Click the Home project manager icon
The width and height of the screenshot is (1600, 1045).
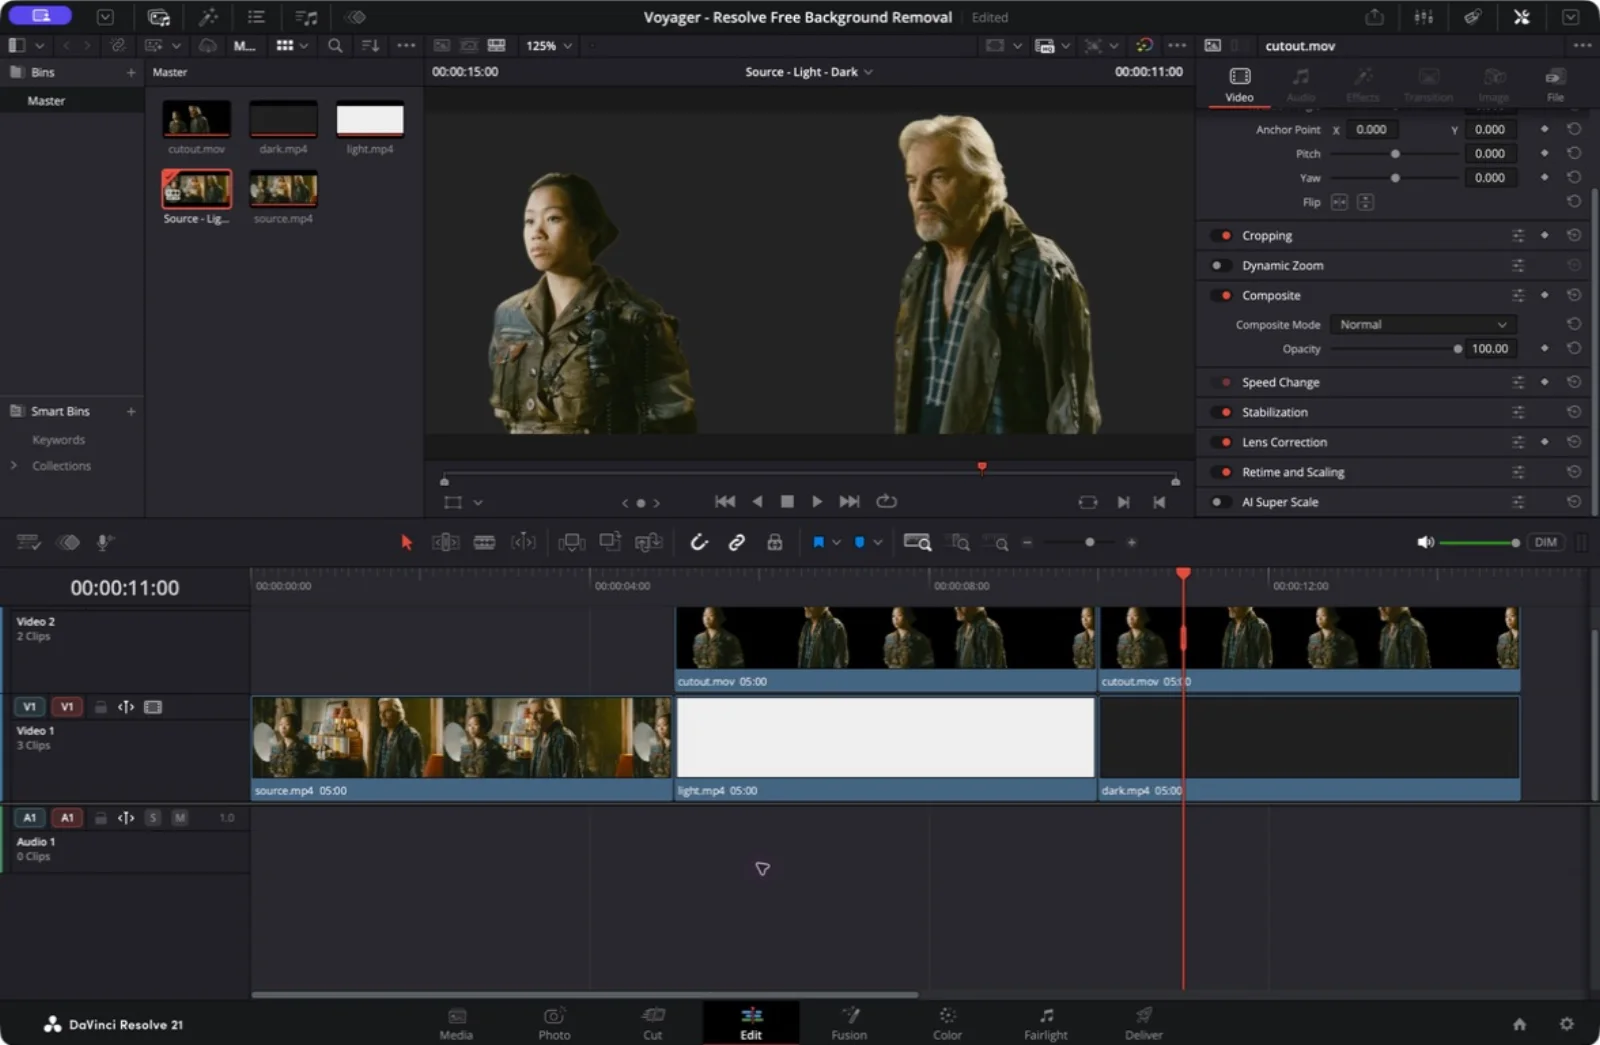pos(1519,1023)
